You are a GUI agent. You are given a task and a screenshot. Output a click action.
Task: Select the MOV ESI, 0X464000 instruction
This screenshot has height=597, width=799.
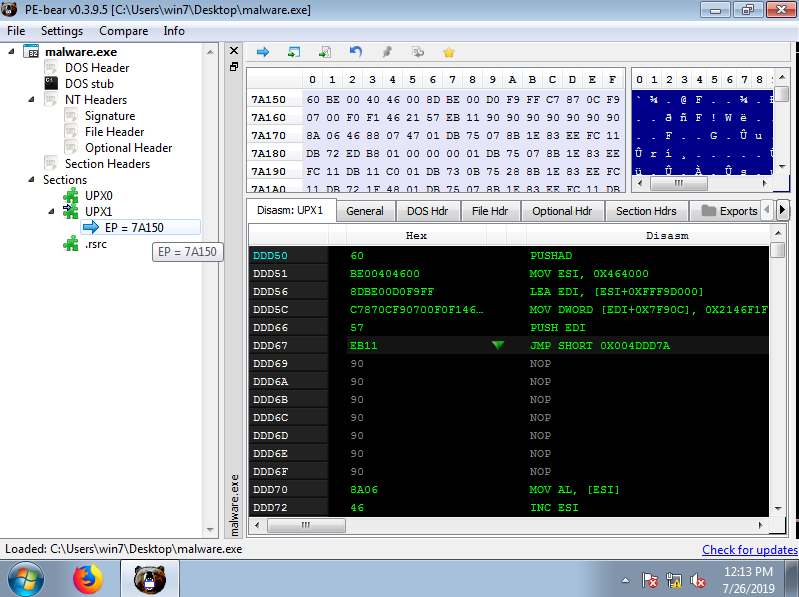[x=589, y=274]
